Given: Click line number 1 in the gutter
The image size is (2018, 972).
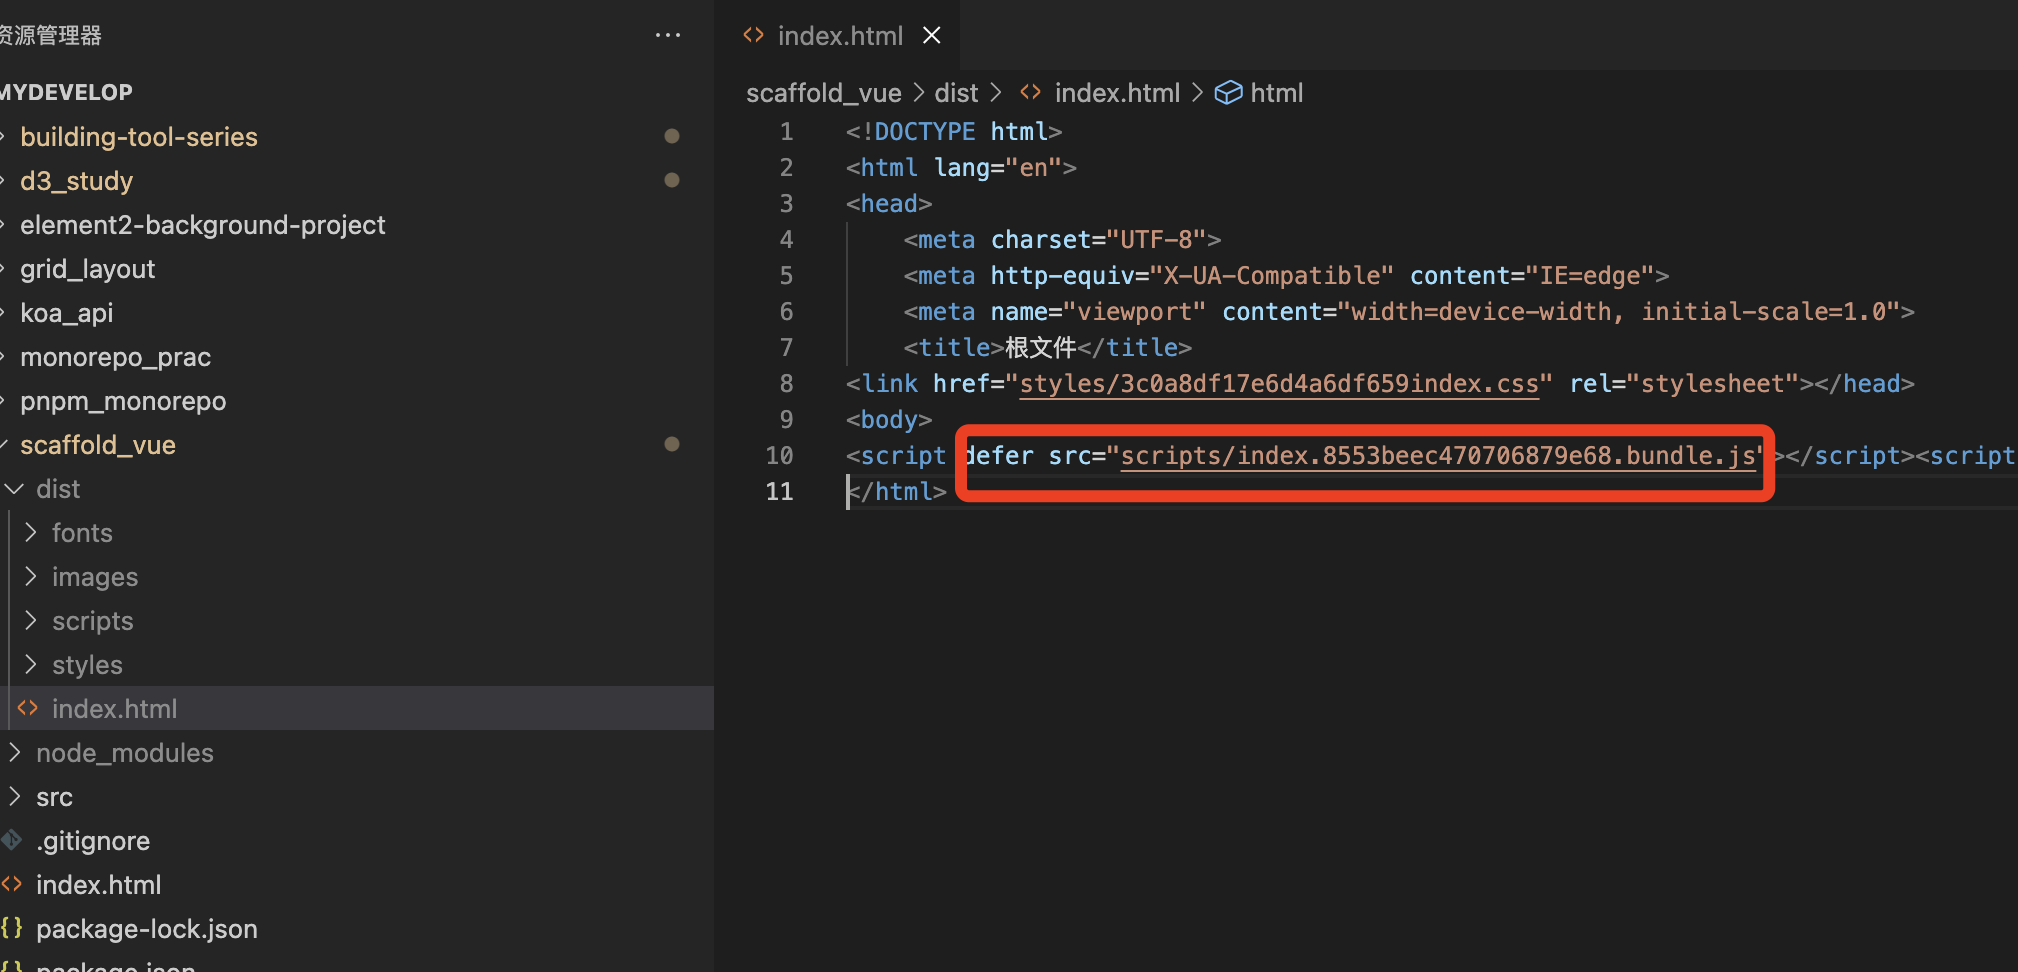Looking at the screenshot, I should click(x=786, y=132).
